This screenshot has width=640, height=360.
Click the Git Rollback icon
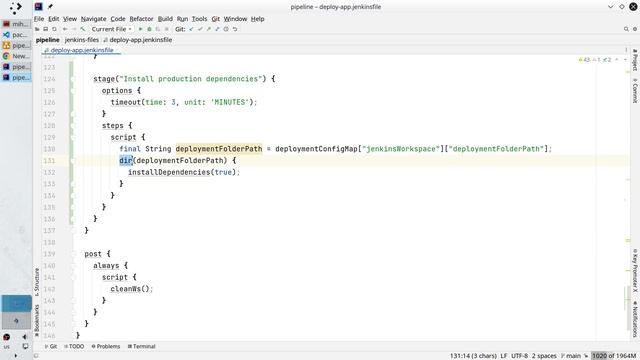pyautogui.click(x=235, y=29)
